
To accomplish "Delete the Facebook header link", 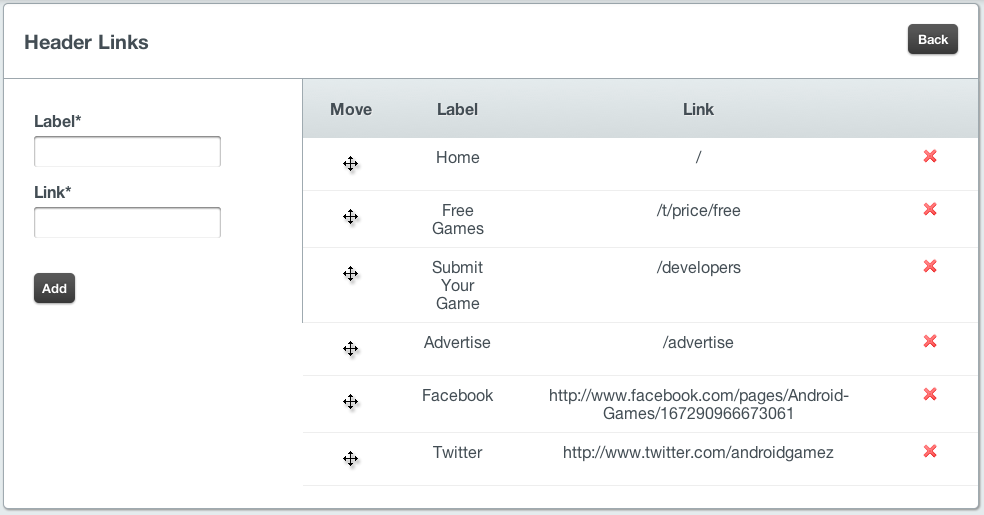I will (x=930, y=394).
